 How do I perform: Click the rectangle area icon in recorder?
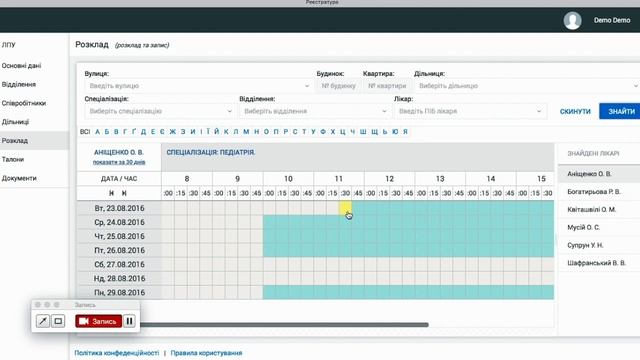[x=58, y=321]
